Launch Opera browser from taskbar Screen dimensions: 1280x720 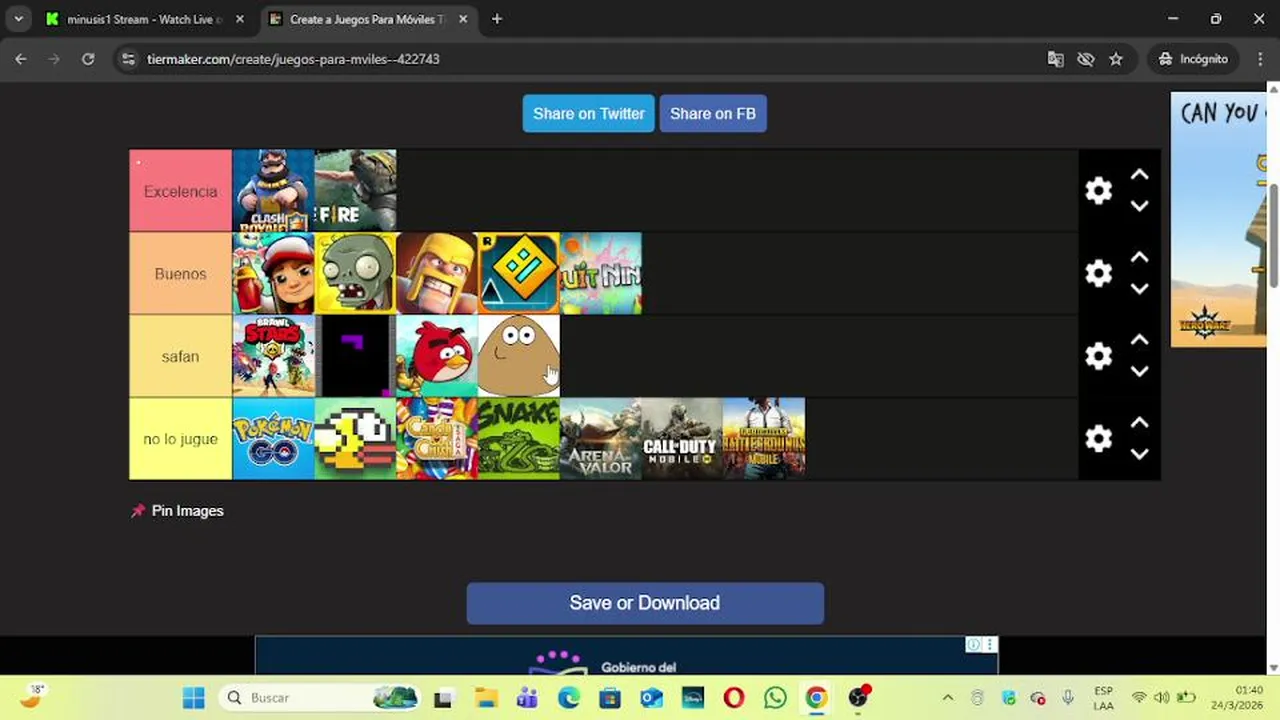tap(734, 698)
